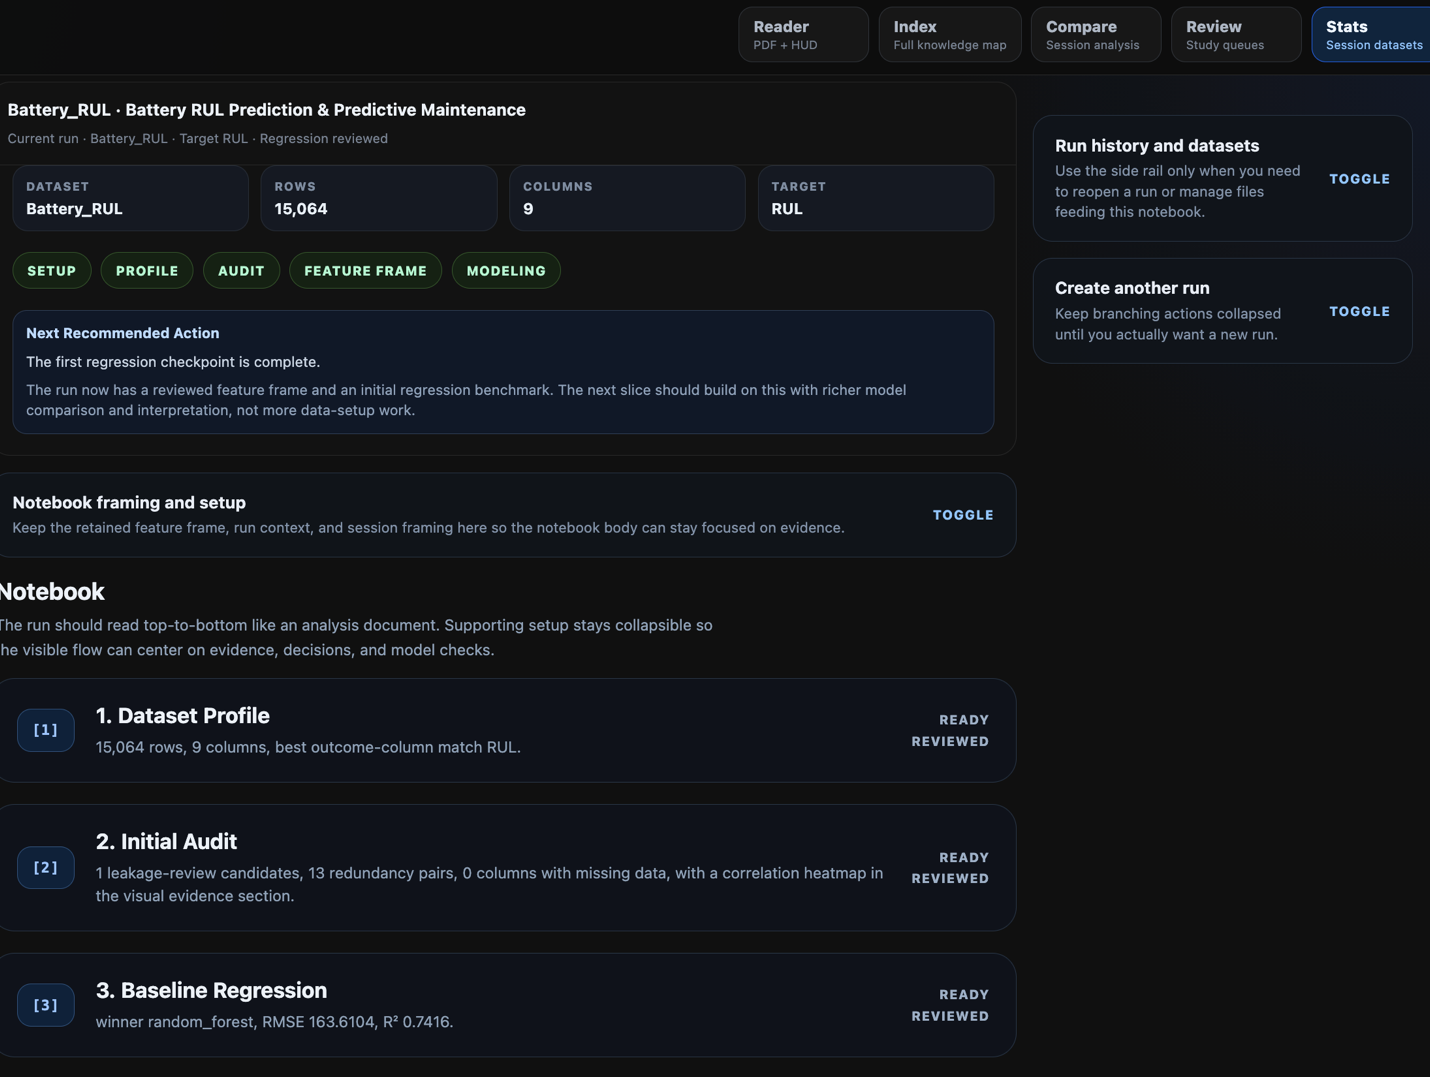
Task: Click the Rows 15,064 summary card
Action: tap(379, 198)
